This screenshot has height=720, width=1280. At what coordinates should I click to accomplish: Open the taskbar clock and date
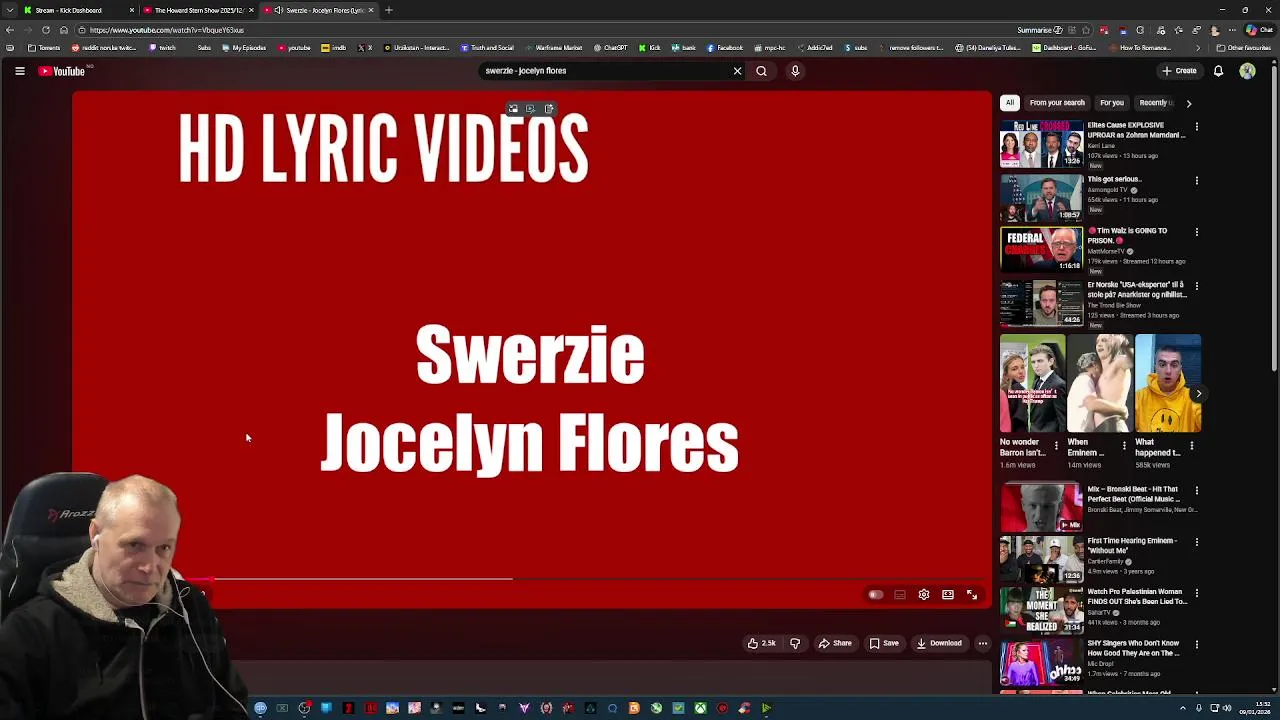pos(1256,708)
